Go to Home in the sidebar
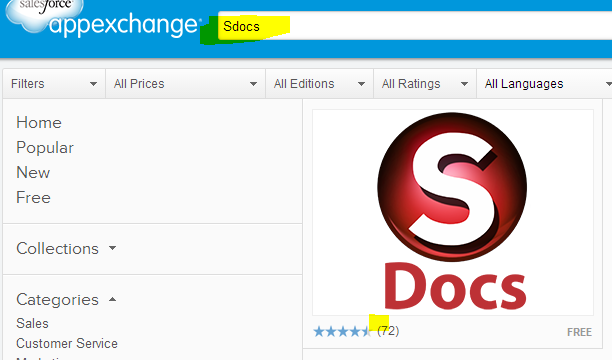Image resolution: width=612 pixels, height=360 pixels. click(x=39, y=123)
